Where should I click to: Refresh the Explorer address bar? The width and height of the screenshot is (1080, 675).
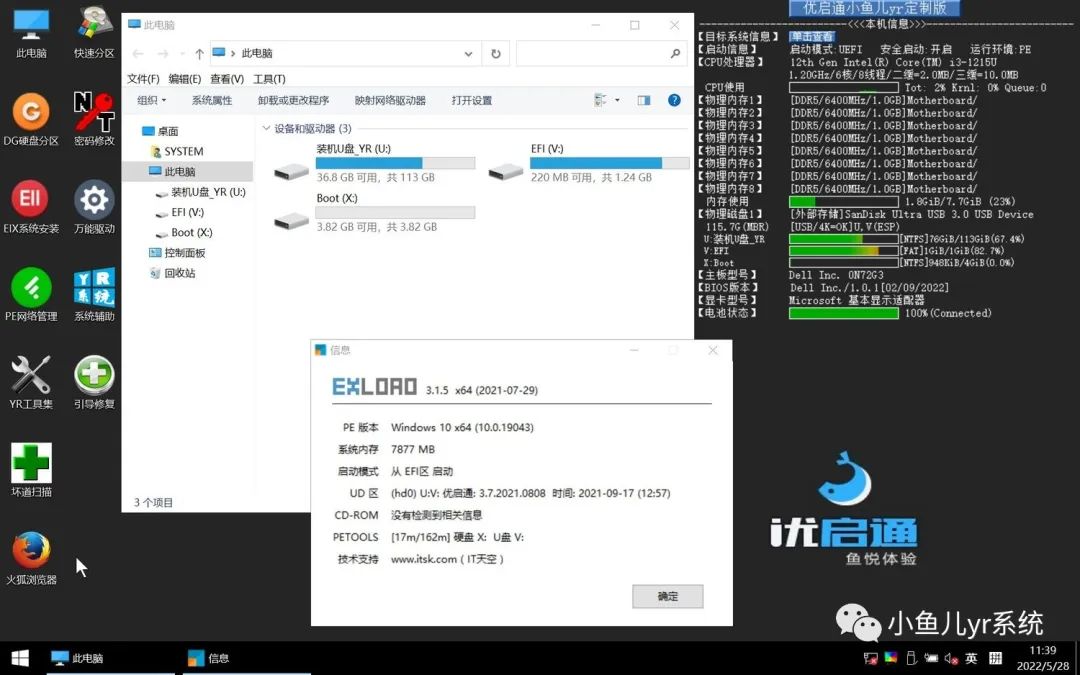coord(495,54)
